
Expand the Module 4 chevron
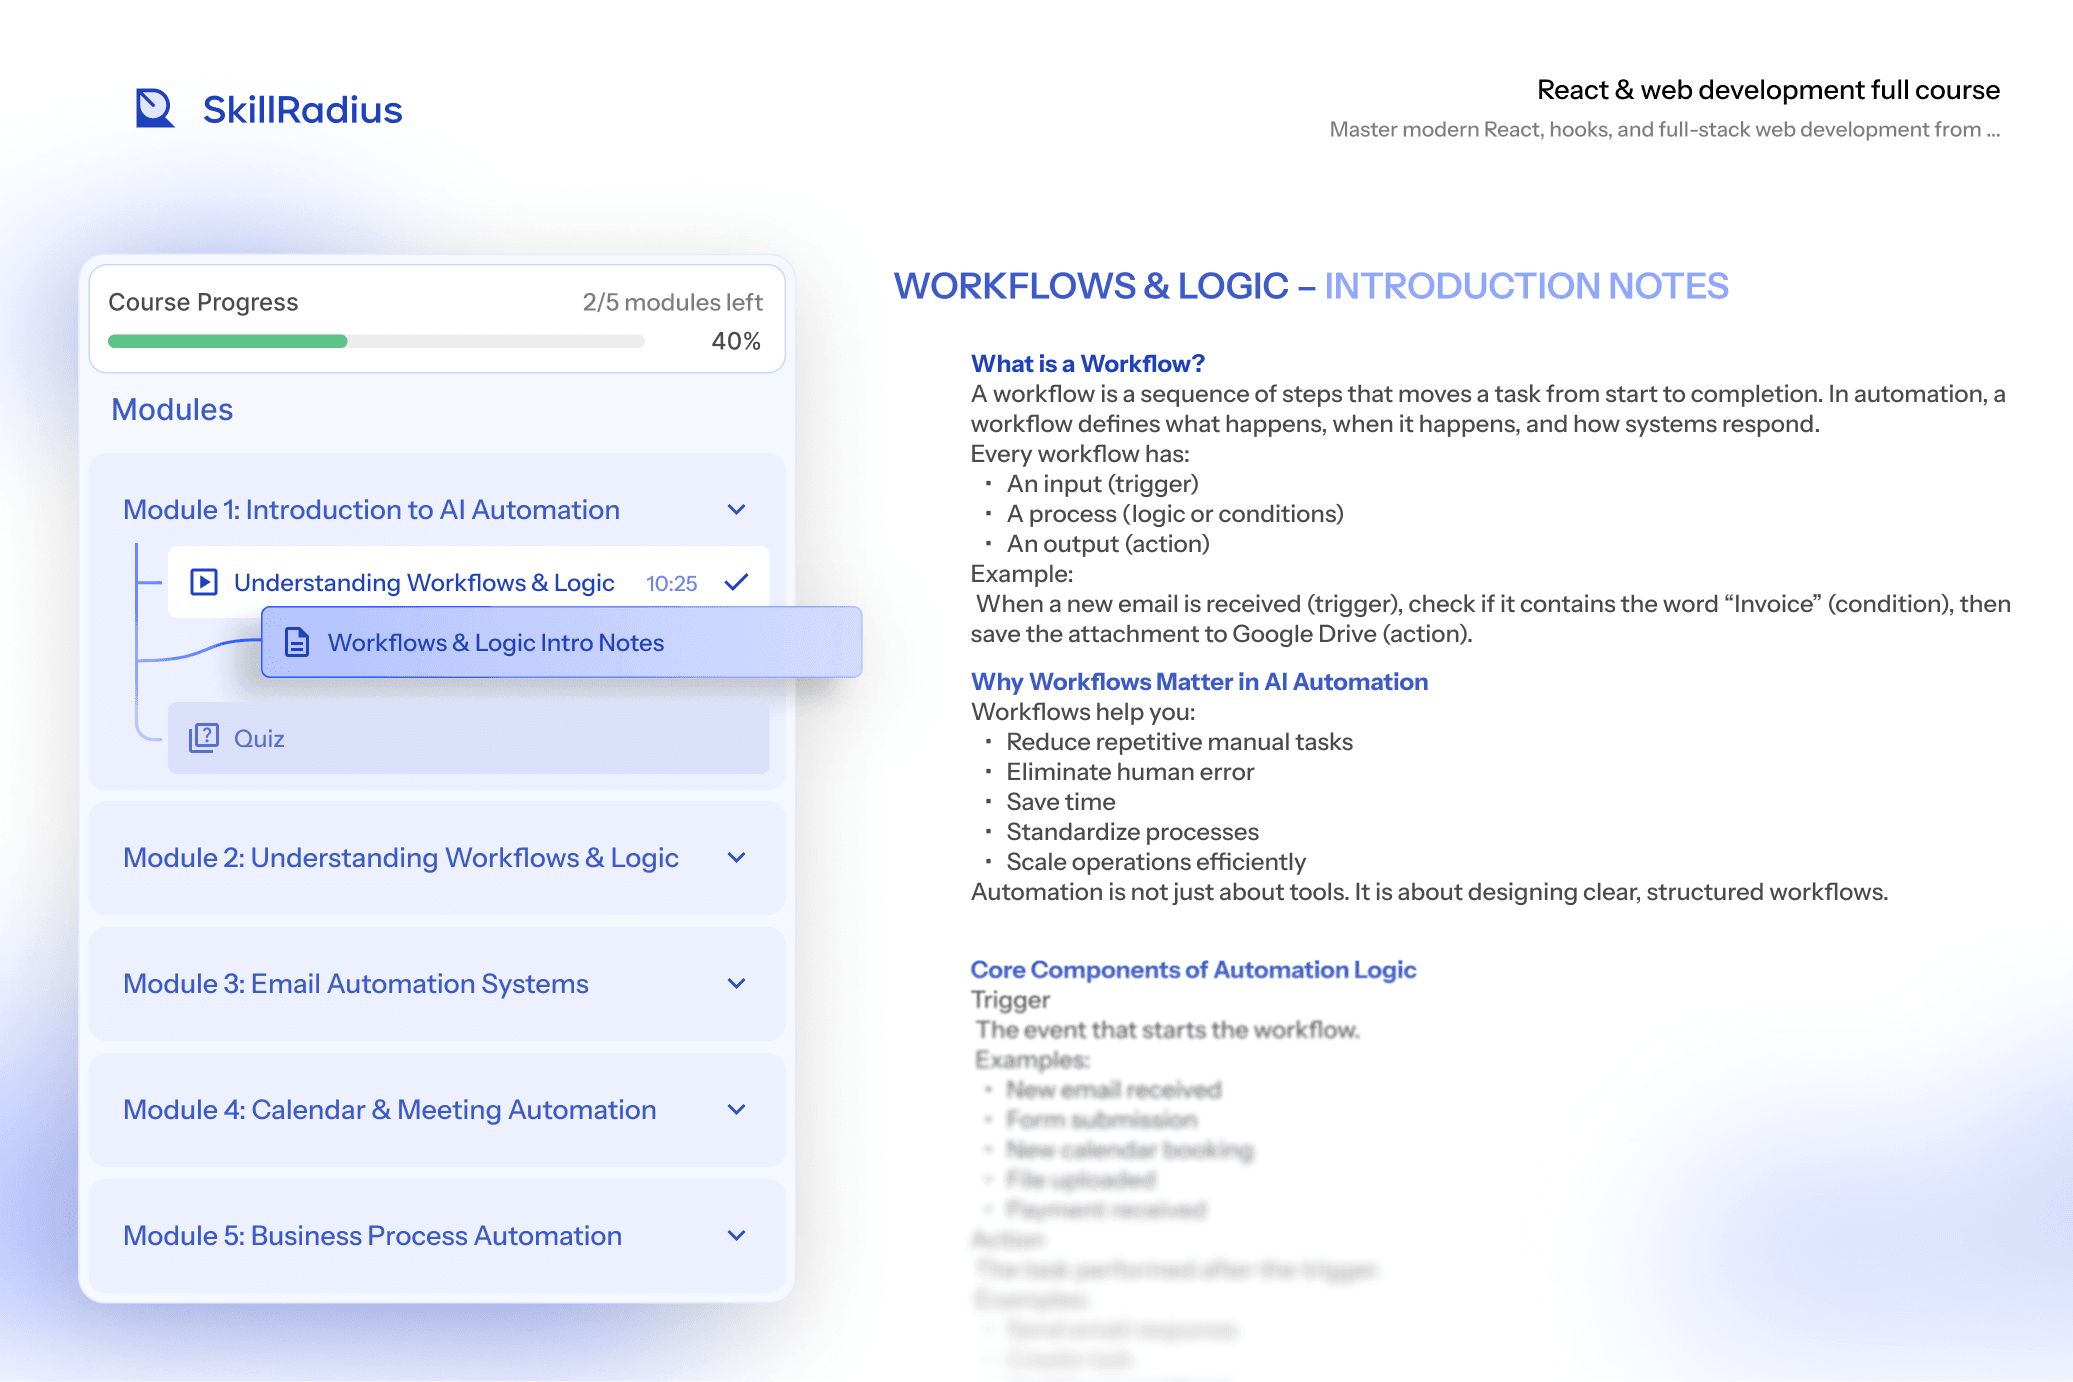[x=737, y=1110]
